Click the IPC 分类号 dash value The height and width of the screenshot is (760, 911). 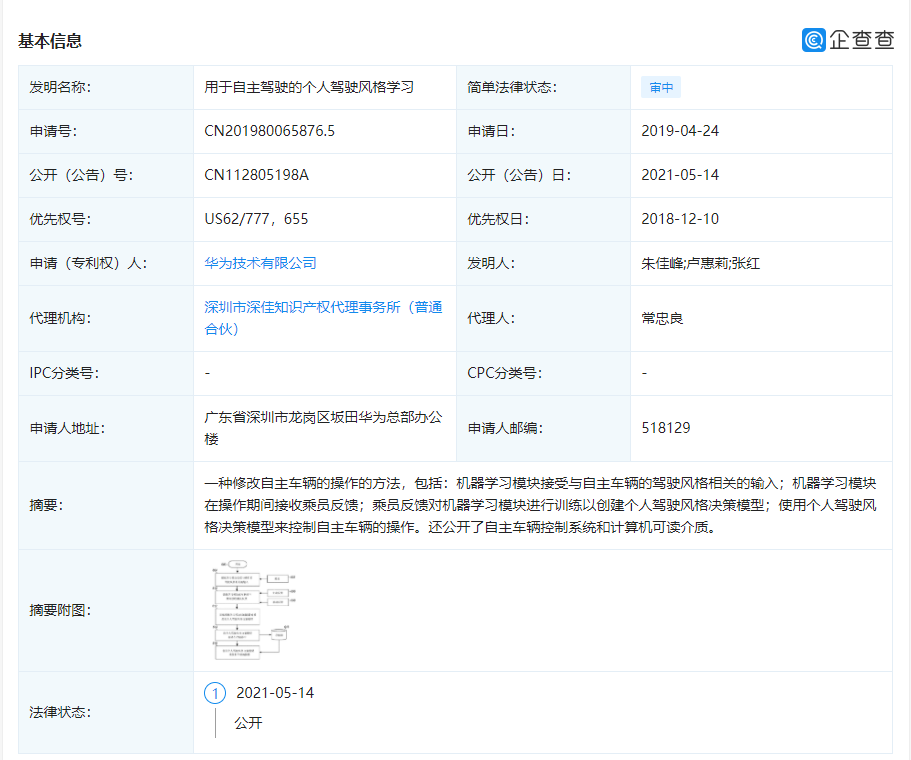(205, 373)
